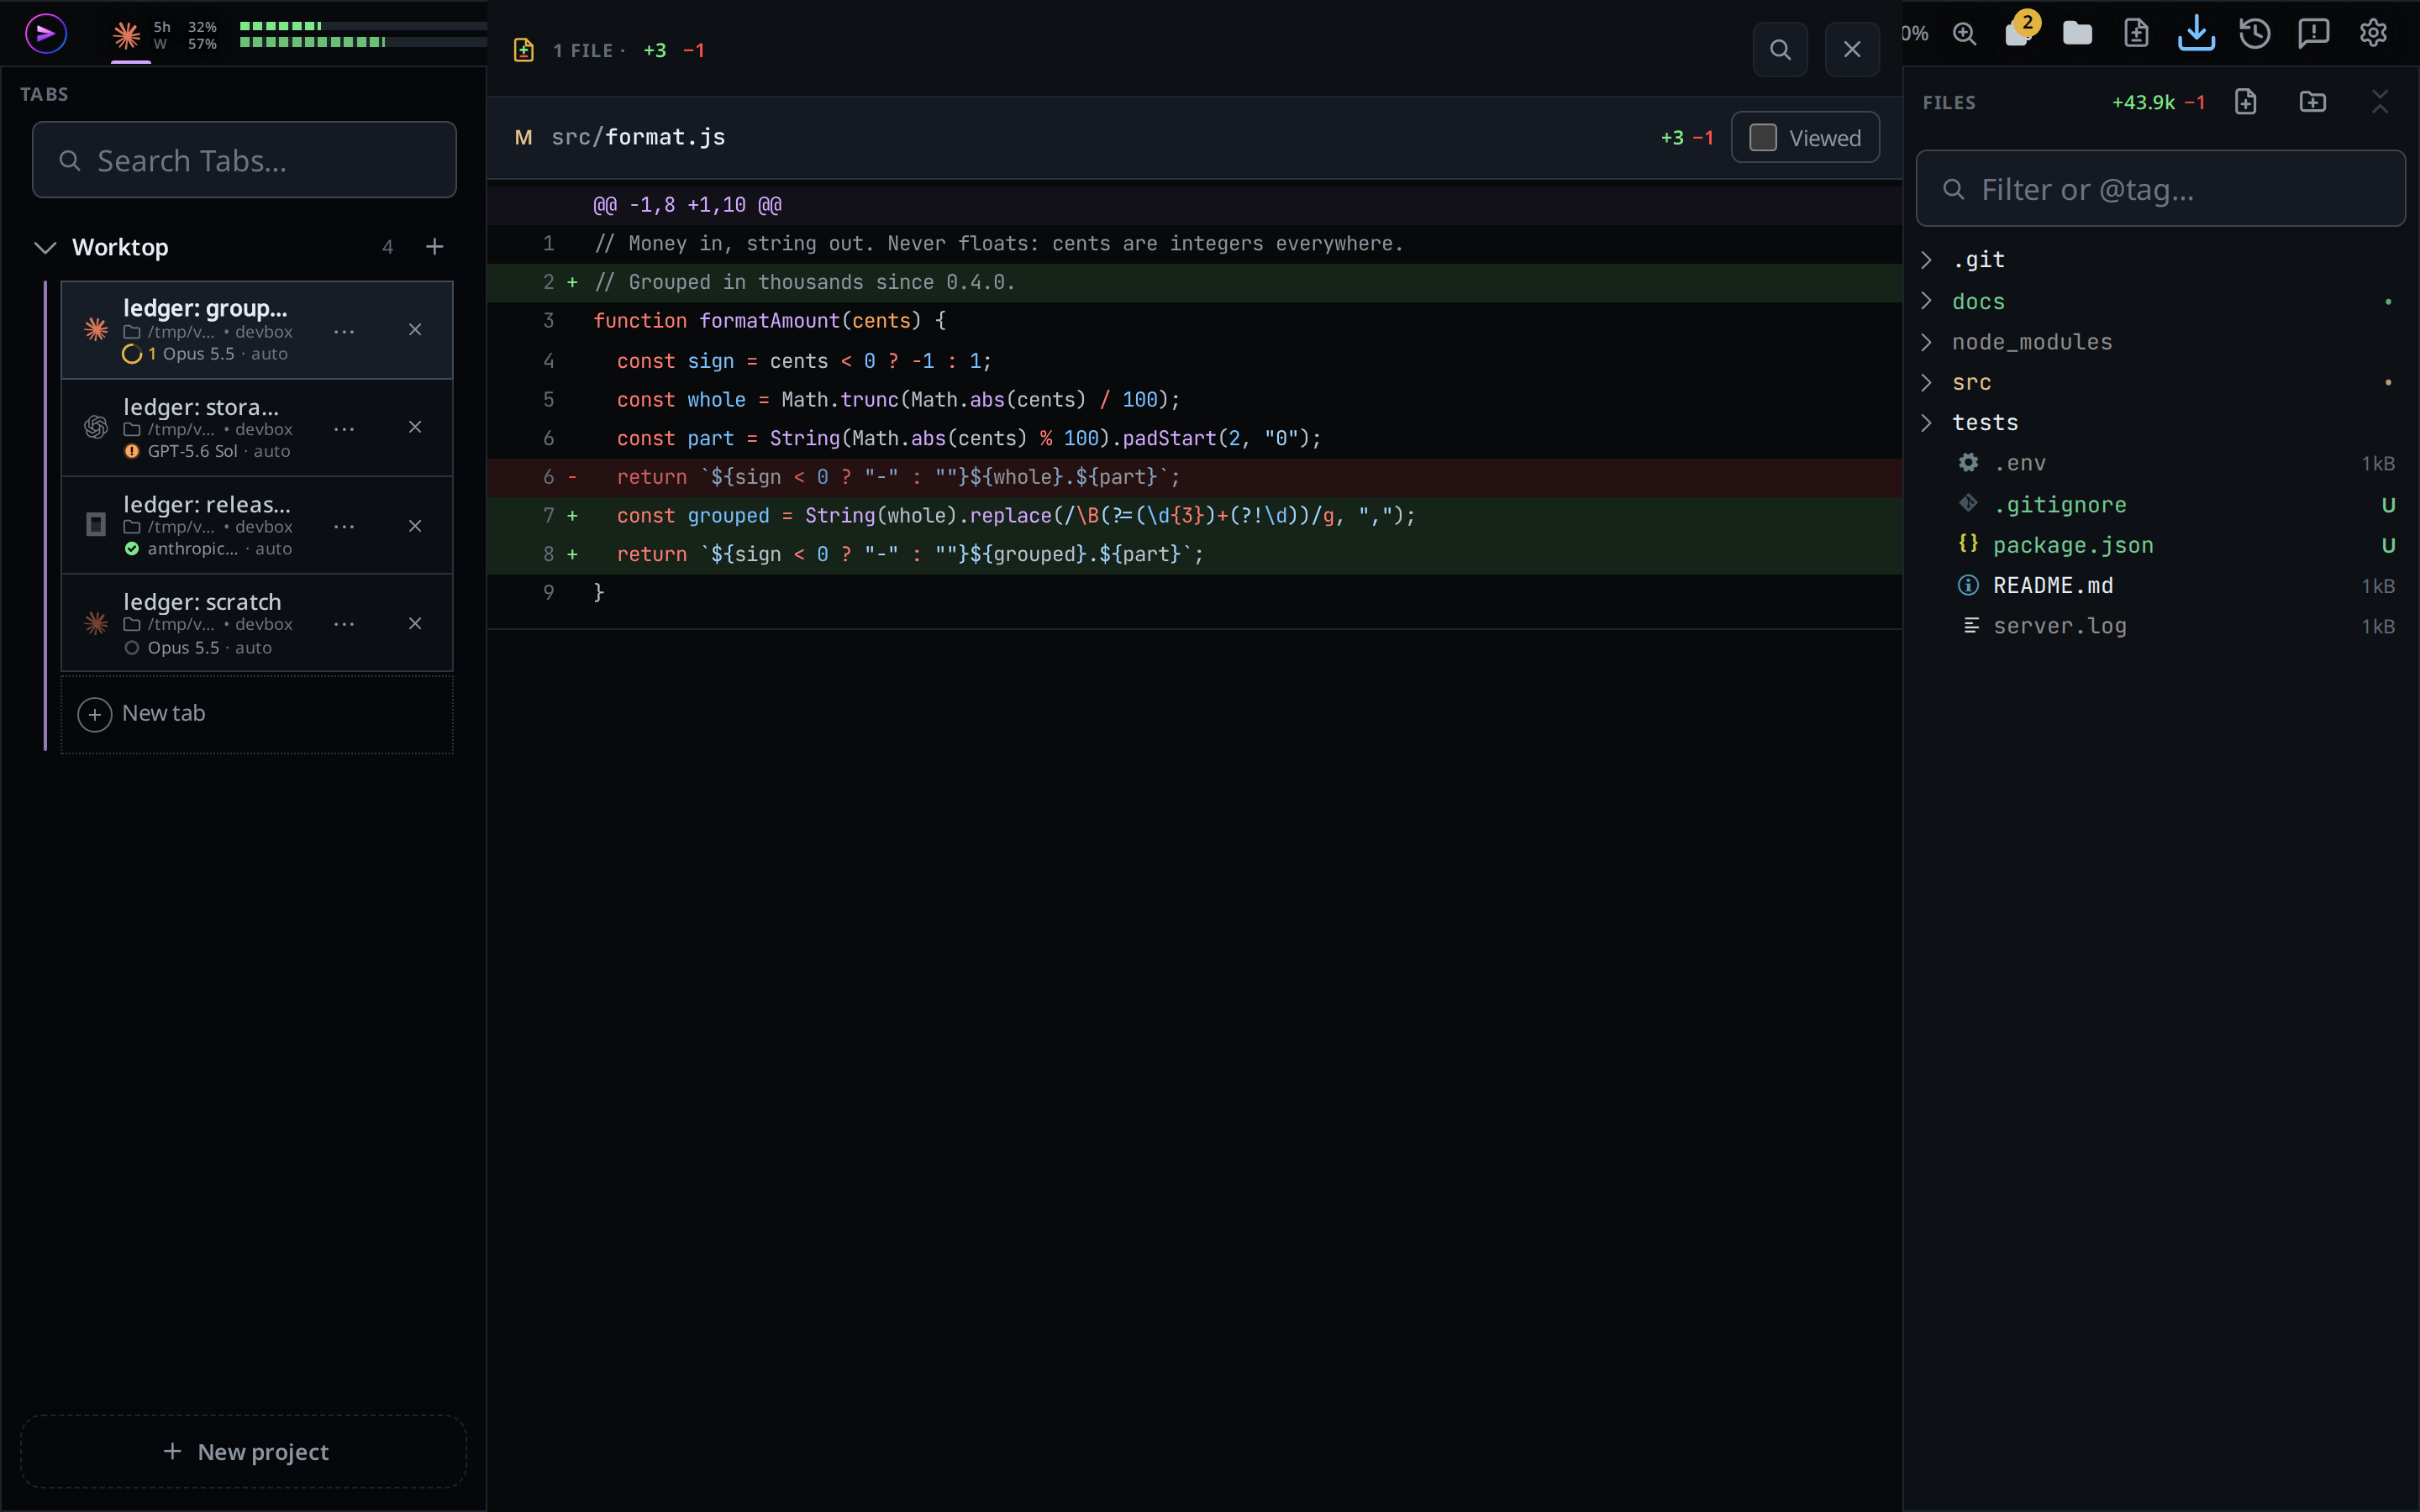Click the purple app logo icon
The width and height of the screenshot is (2420, 1512).
tap(45, 34)
